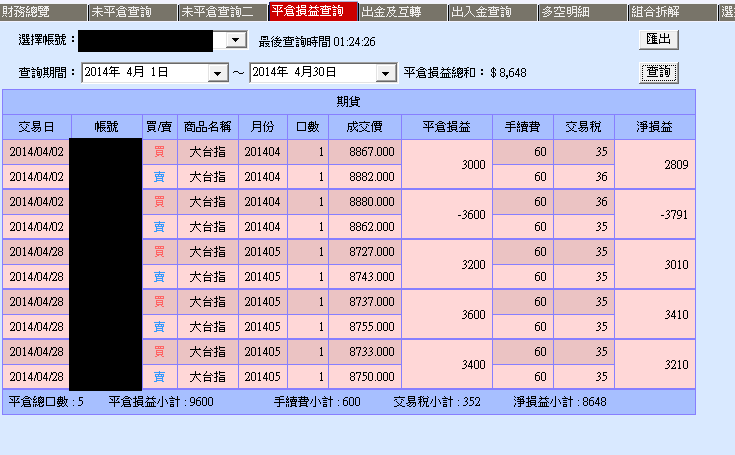Click the 月份 column header
This screenshot has width=735, height=455.
(x=263, y=127)
